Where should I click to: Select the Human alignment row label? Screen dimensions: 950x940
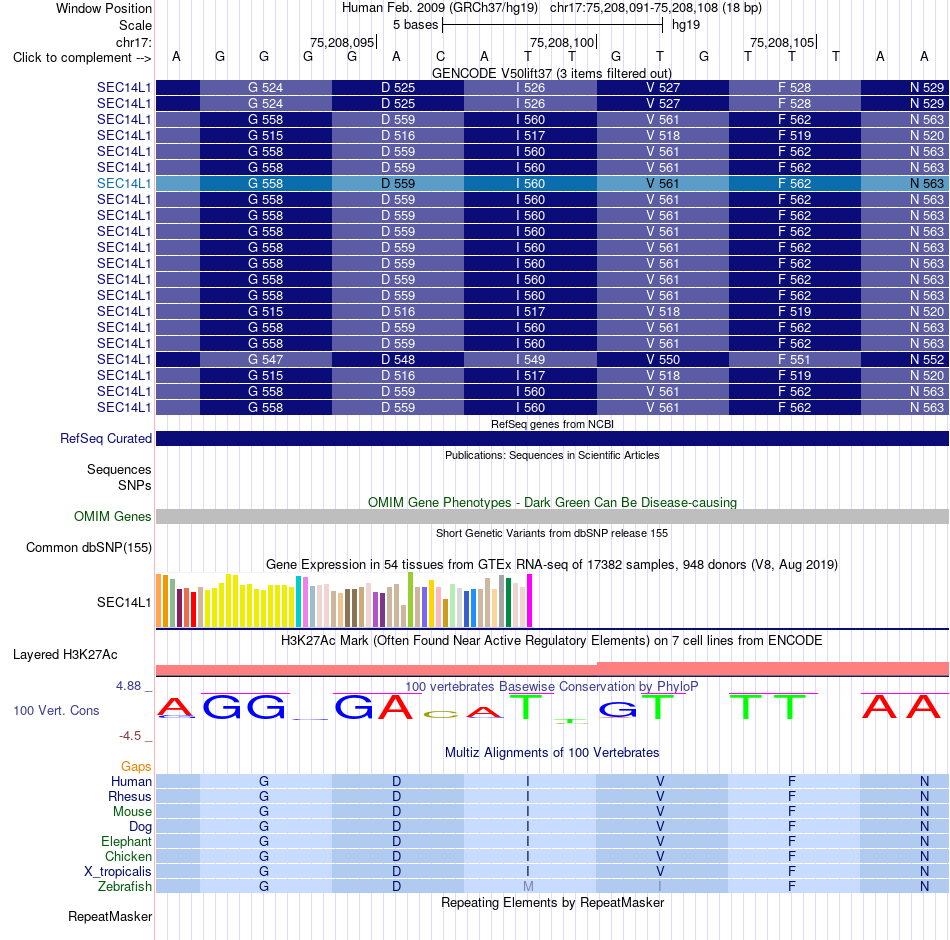coord(131,781)
